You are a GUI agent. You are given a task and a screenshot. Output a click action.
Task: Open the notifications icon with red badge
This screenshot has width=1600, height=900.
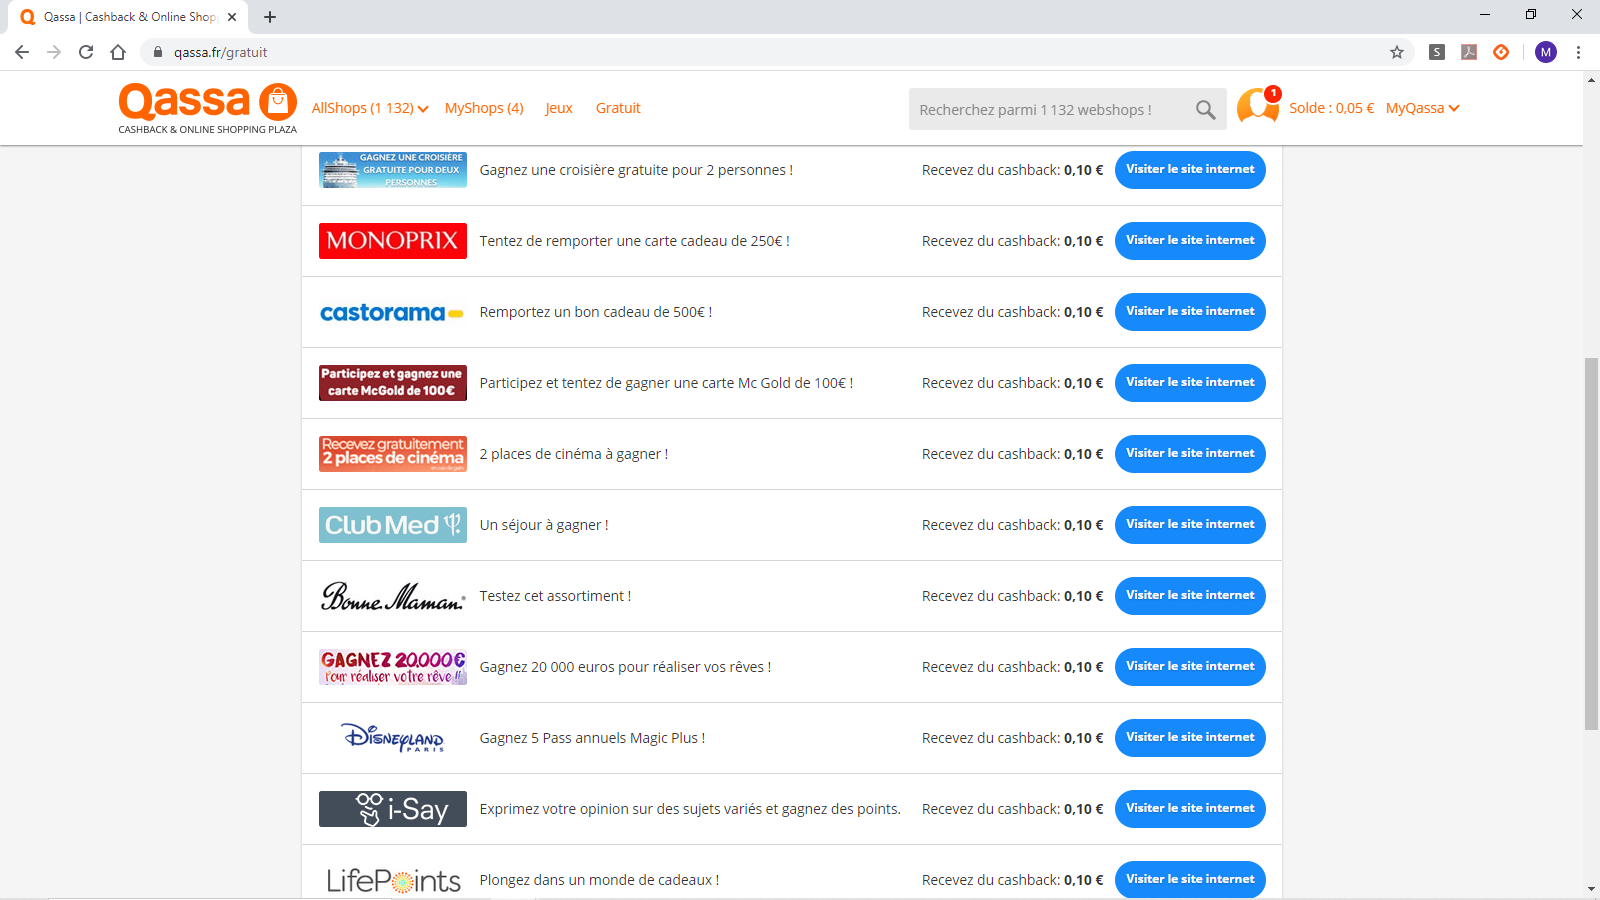coord(1259,105)
